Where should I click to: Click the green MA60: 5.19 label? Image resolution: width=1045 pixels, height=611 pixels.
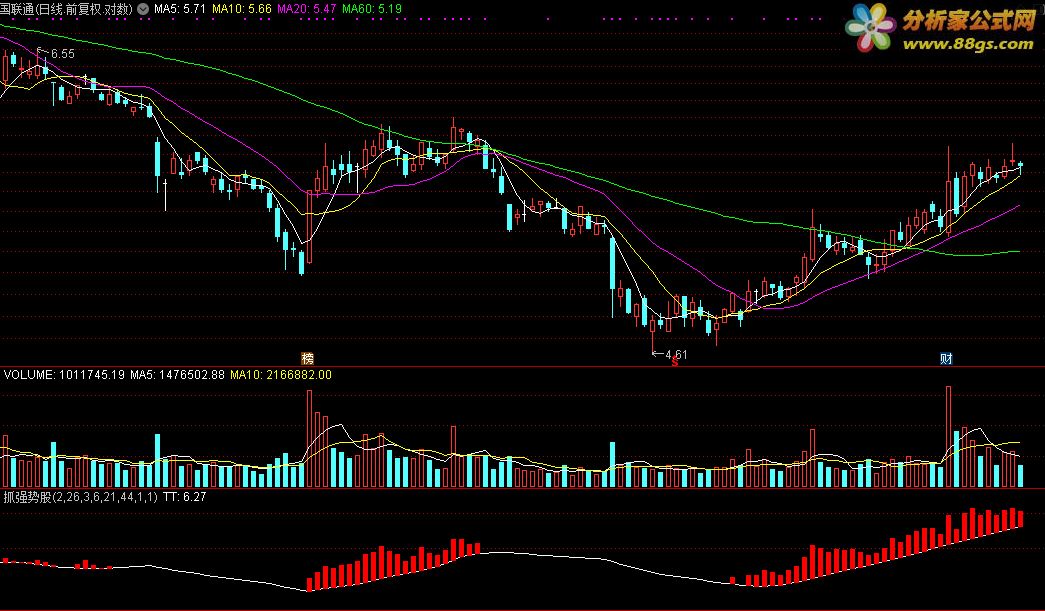372,9
